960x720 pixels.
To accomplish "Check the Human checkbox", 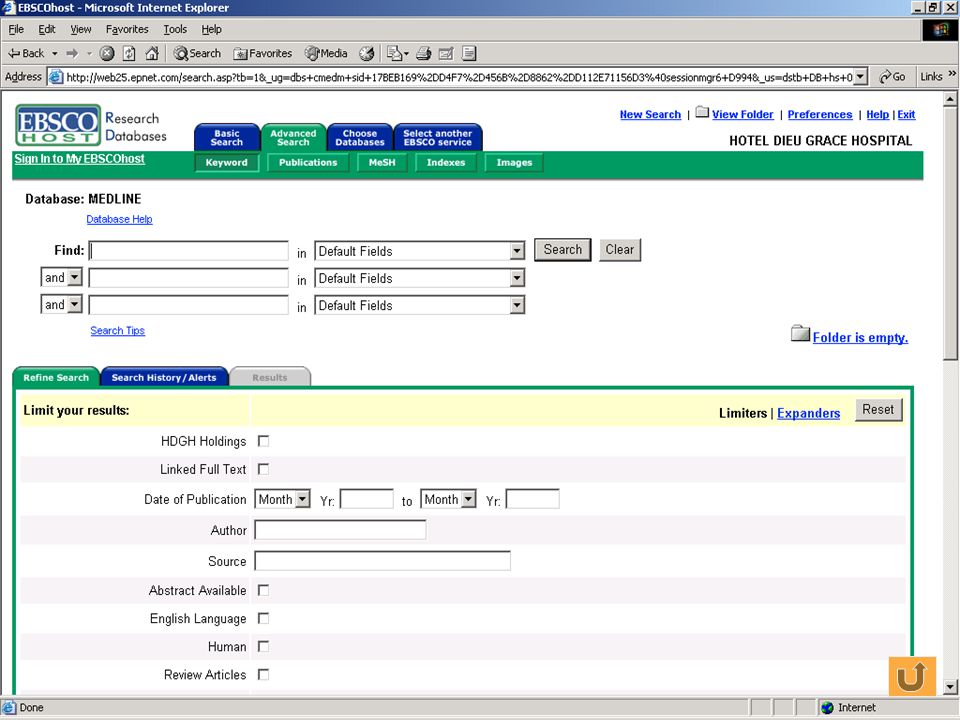I will click(263, 647).
